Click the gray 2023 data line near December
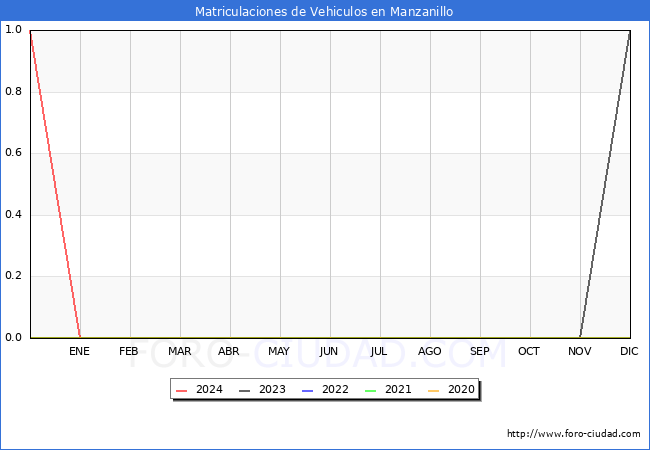This screenshot has width=650, height=450. [605, 184]
